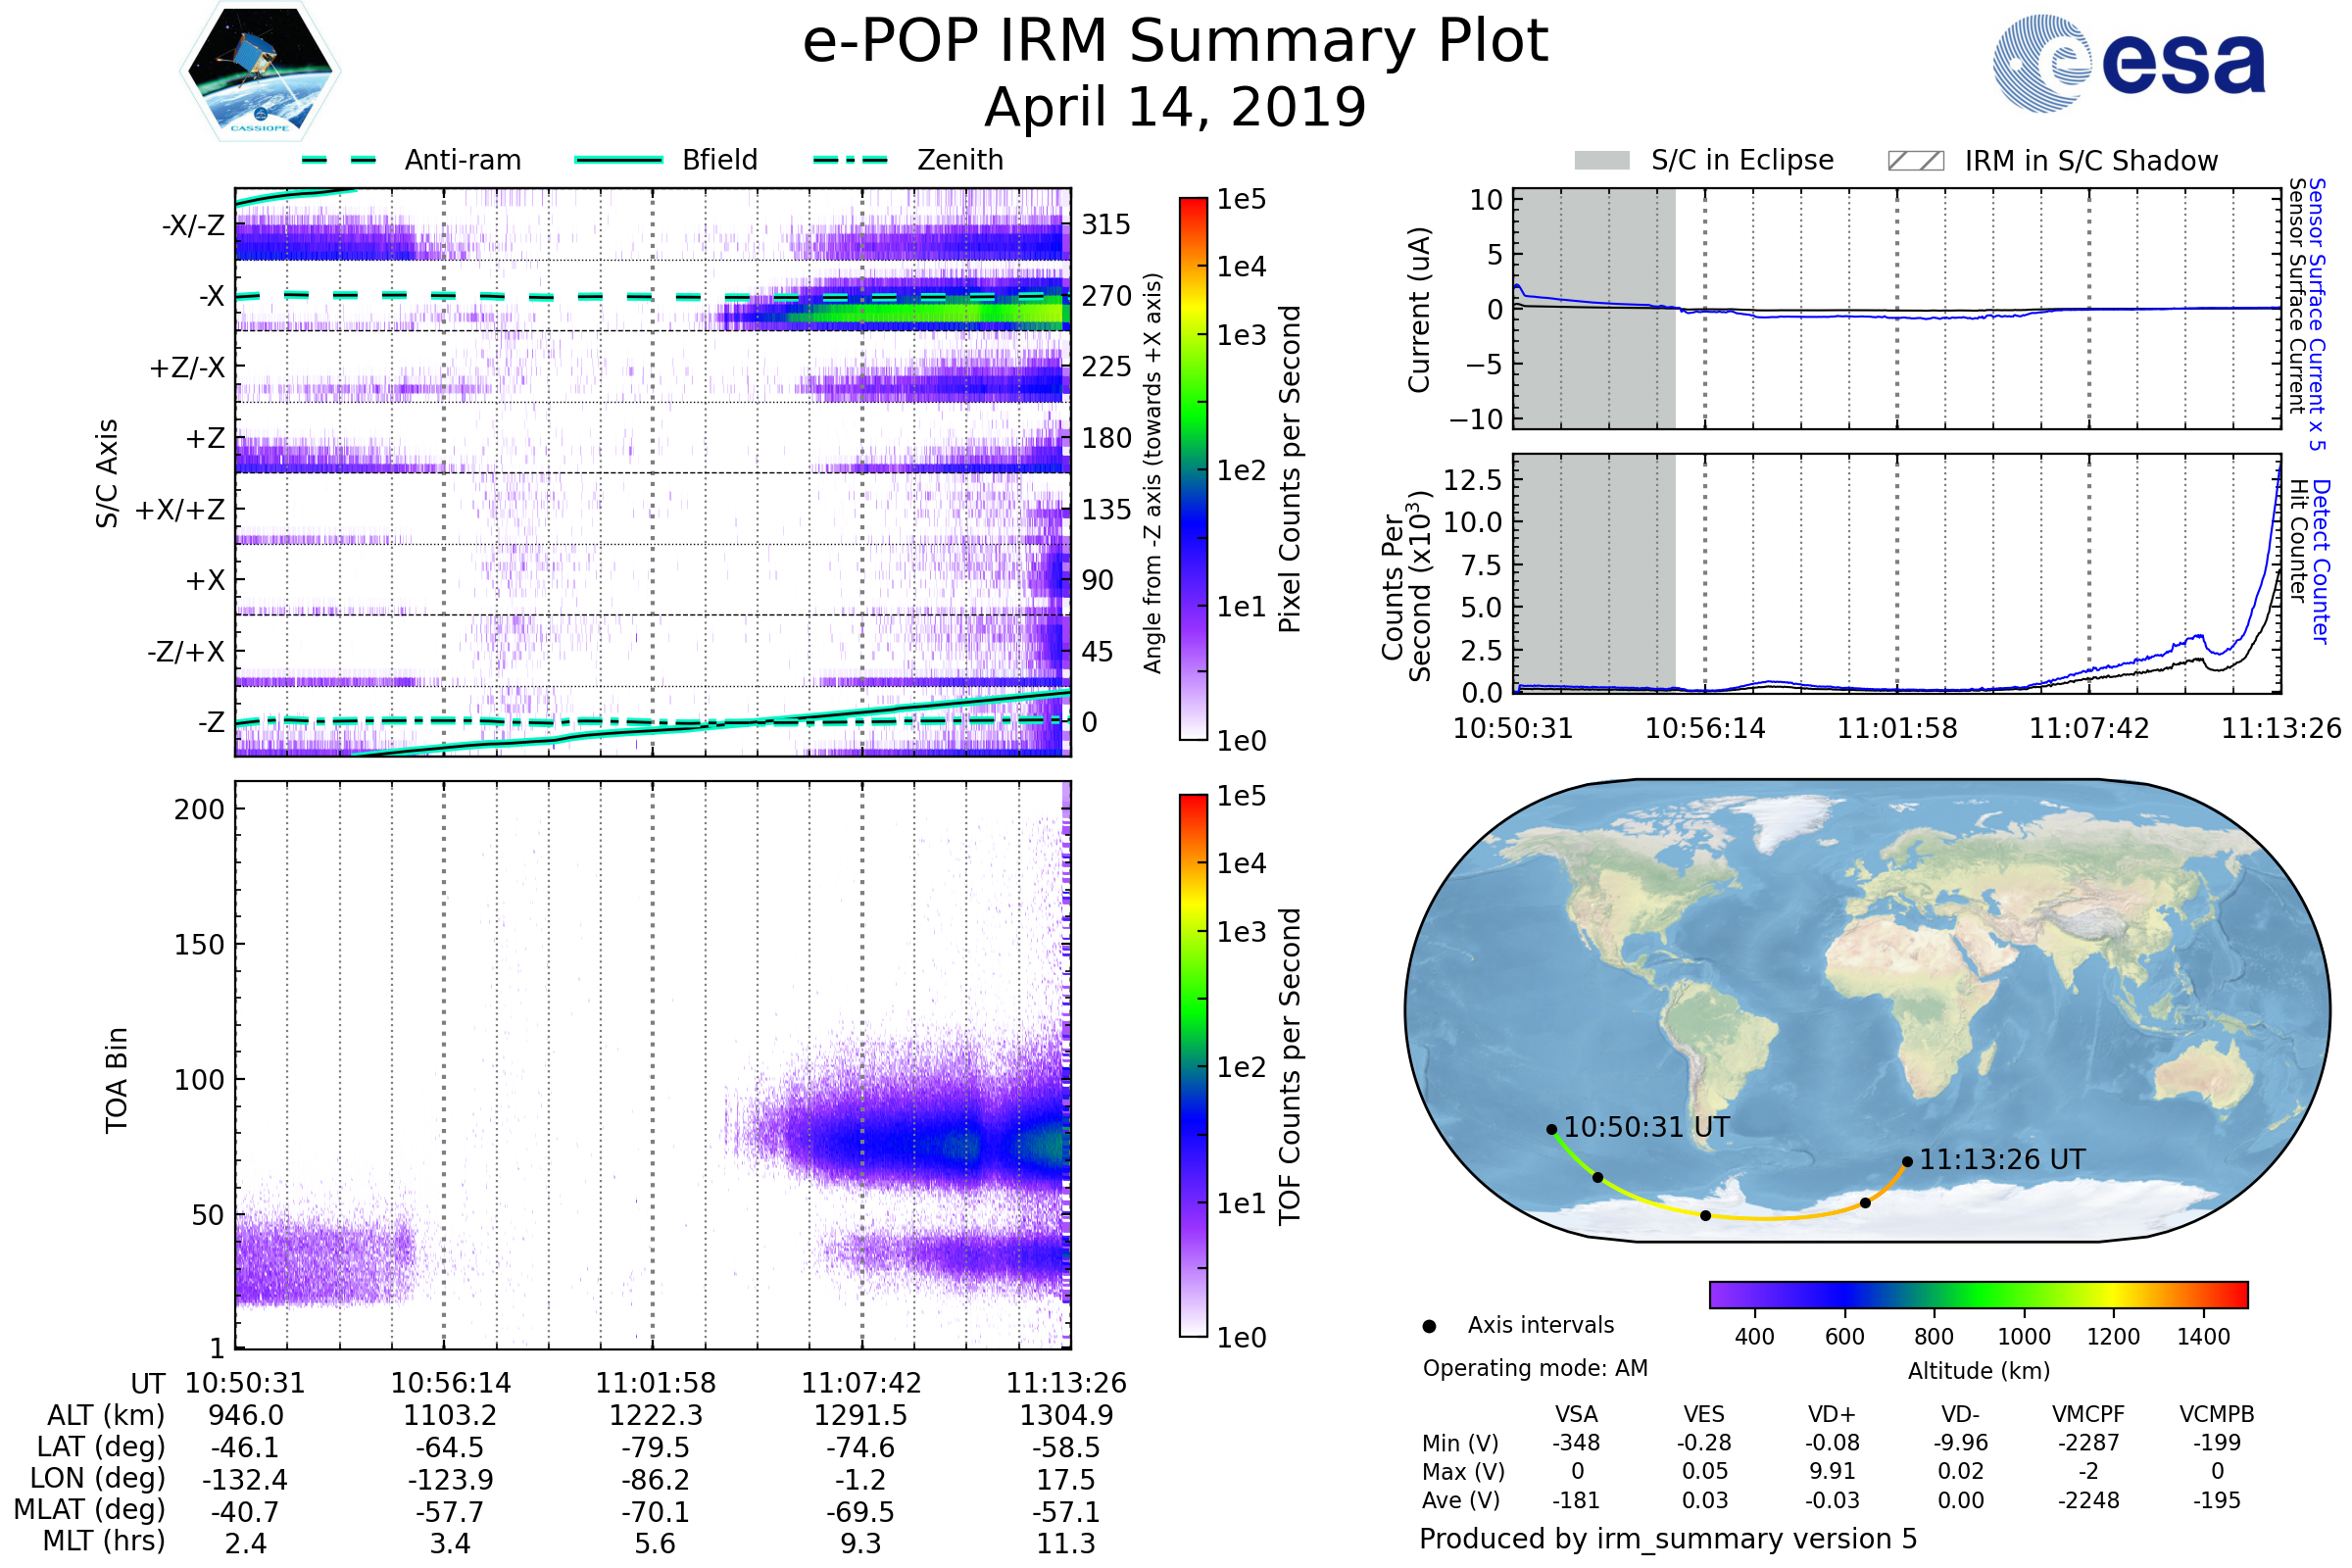Click the e-POP IRM Summary Plot title
Image resolution: width=2352 pixels, height=1568 pixels.
1175,42
